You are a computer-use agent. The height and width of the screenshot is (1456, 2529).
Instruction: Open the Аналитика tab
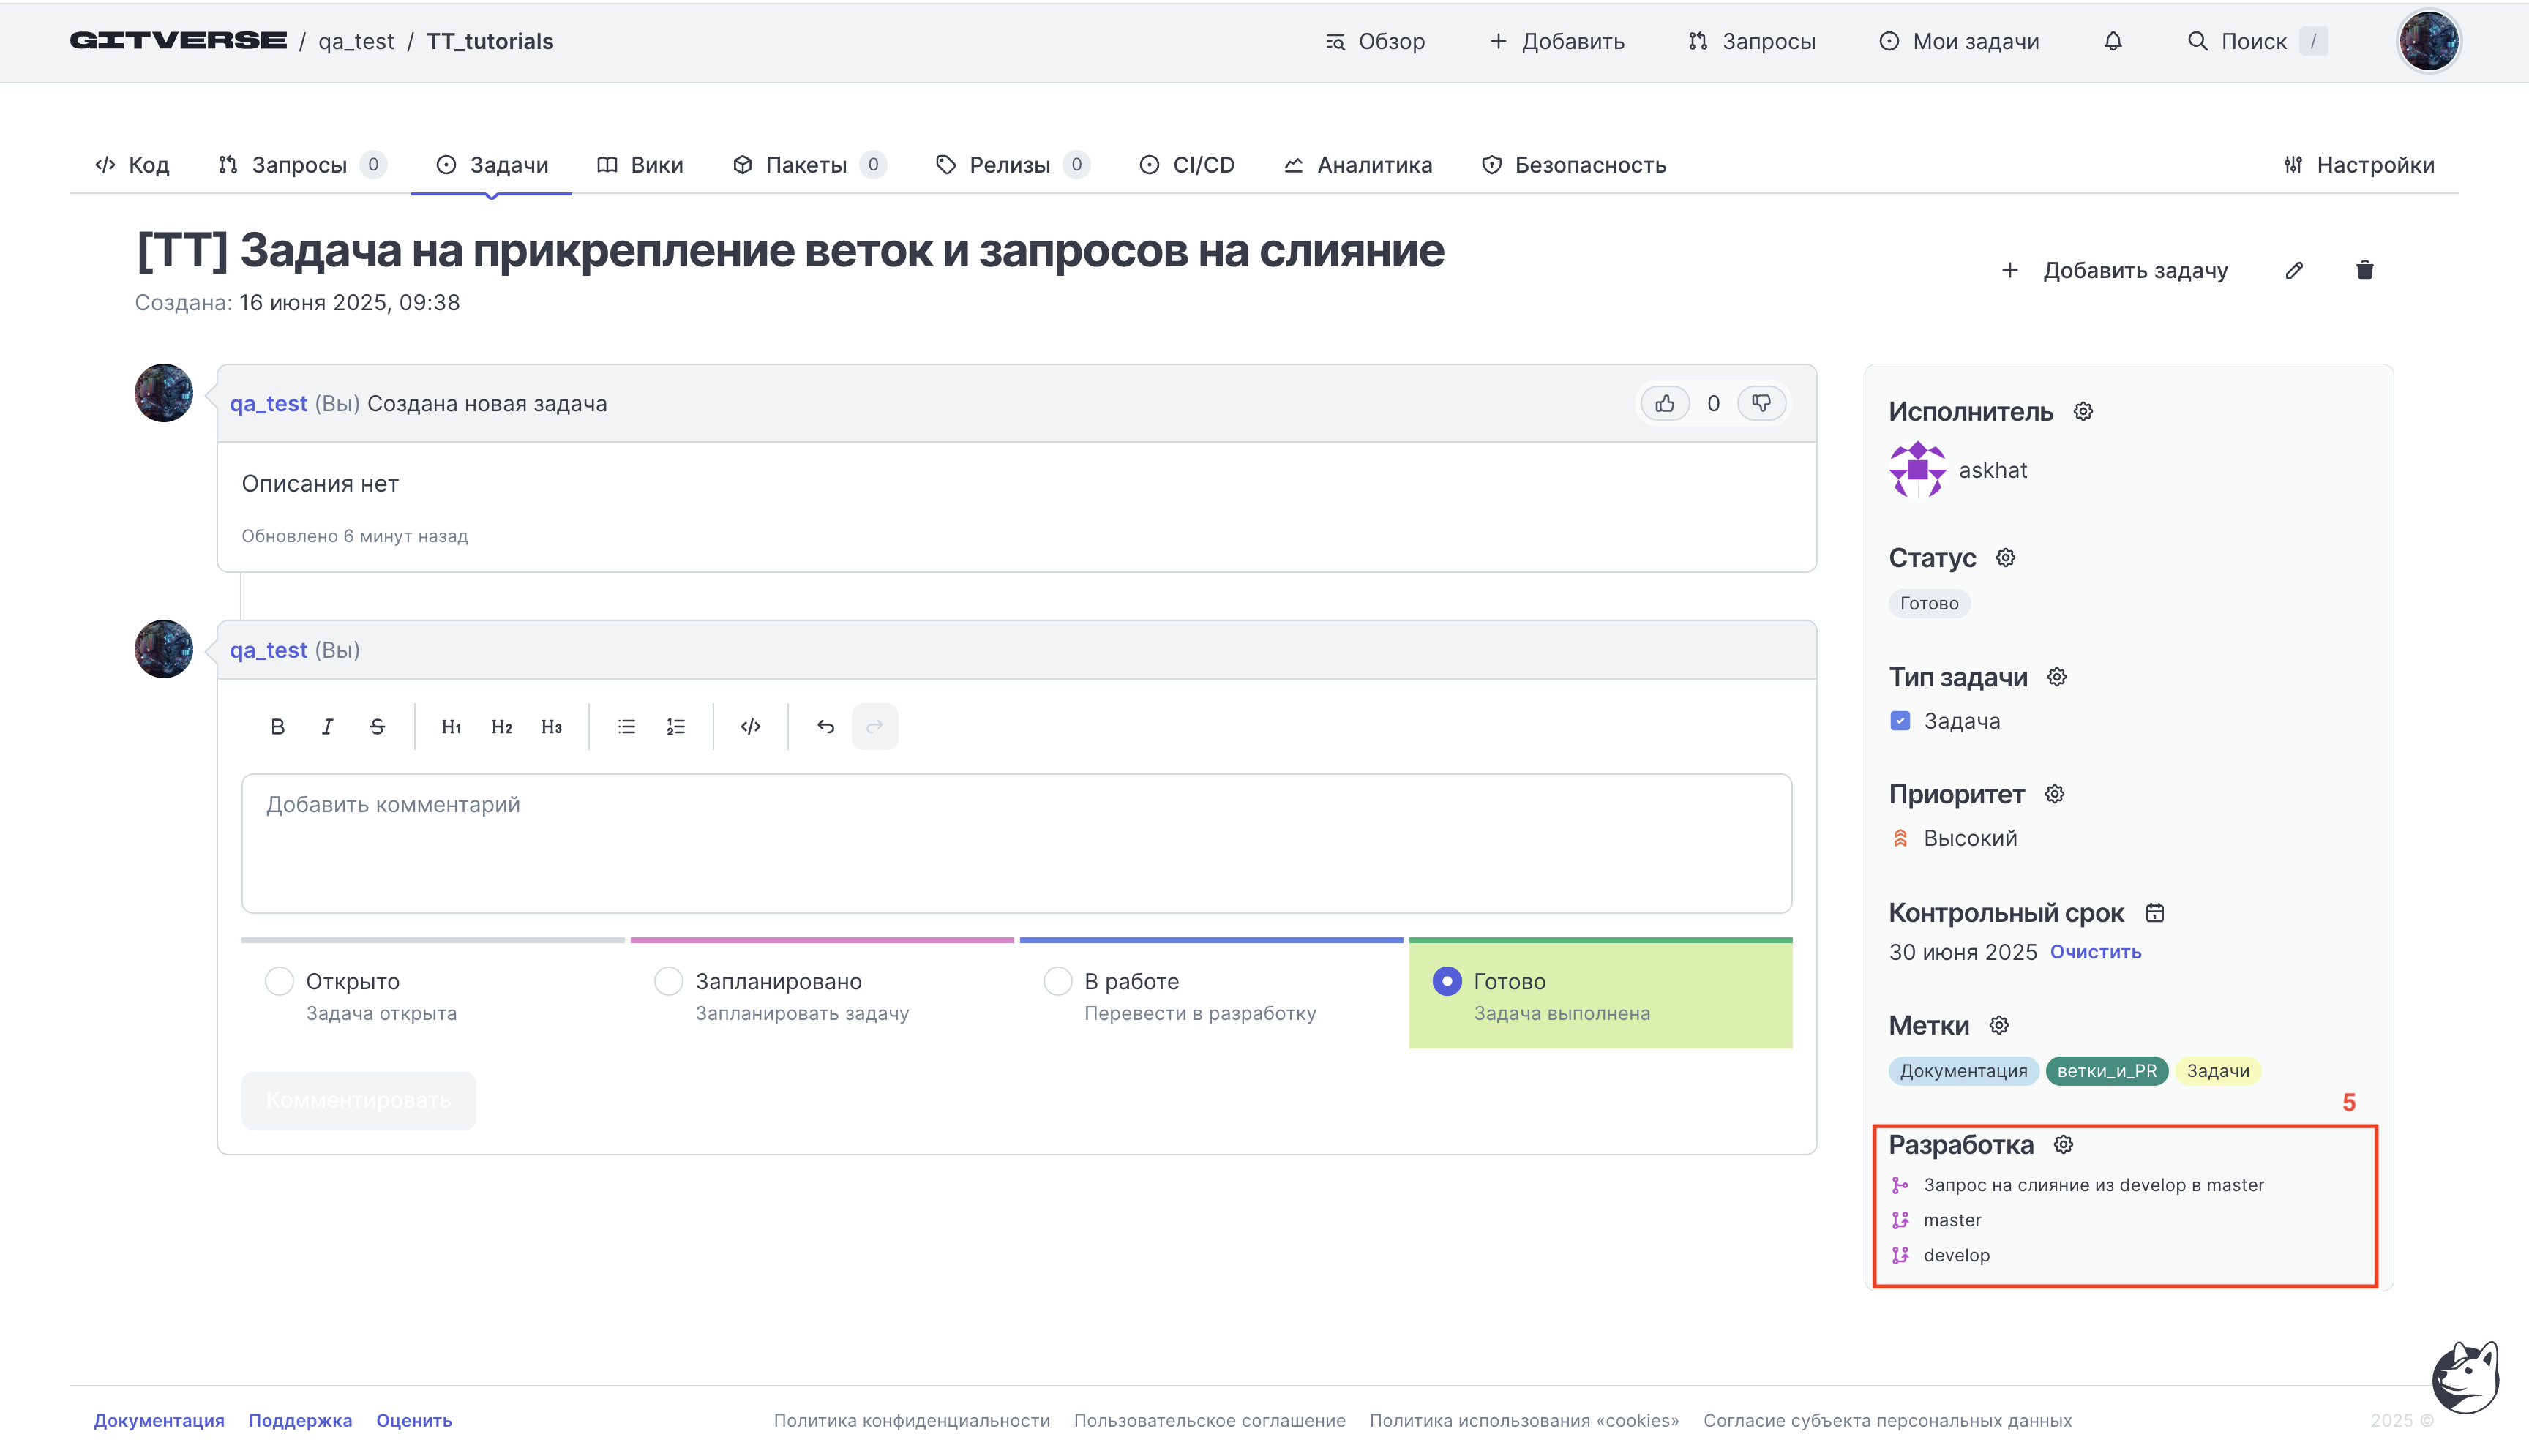tap(1358, 165)
